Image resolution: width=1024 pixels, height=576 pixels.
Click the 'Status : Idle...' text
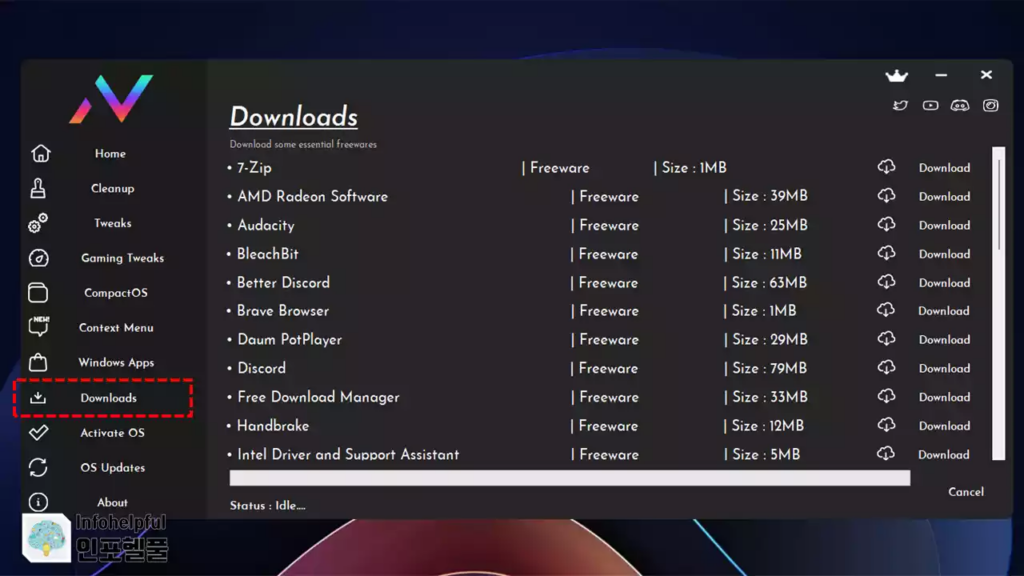268,505
